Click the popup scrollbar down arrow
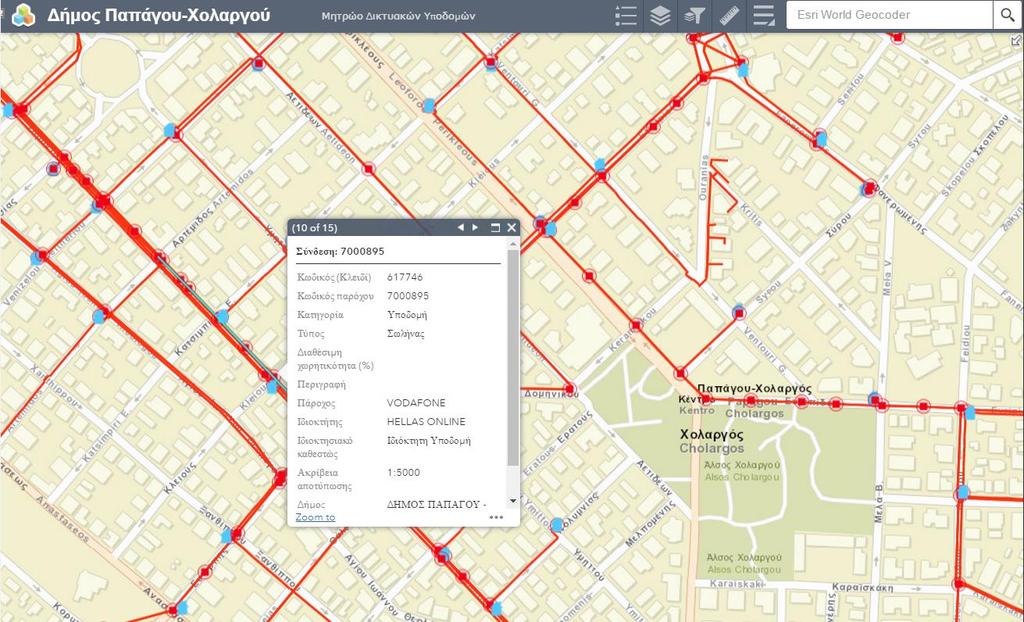The width and height of the screenshot is (1024, 622). point(513,501)
